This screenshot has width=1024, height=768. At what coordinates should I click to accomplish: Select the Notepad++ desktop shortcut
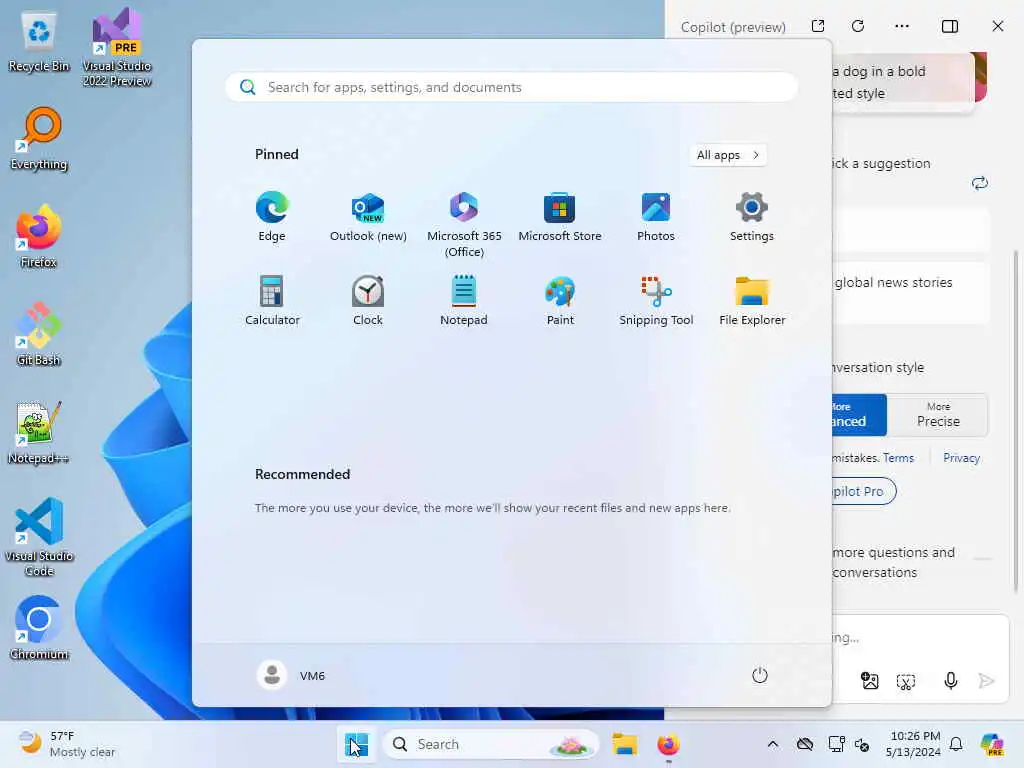(x=39, y=433)
